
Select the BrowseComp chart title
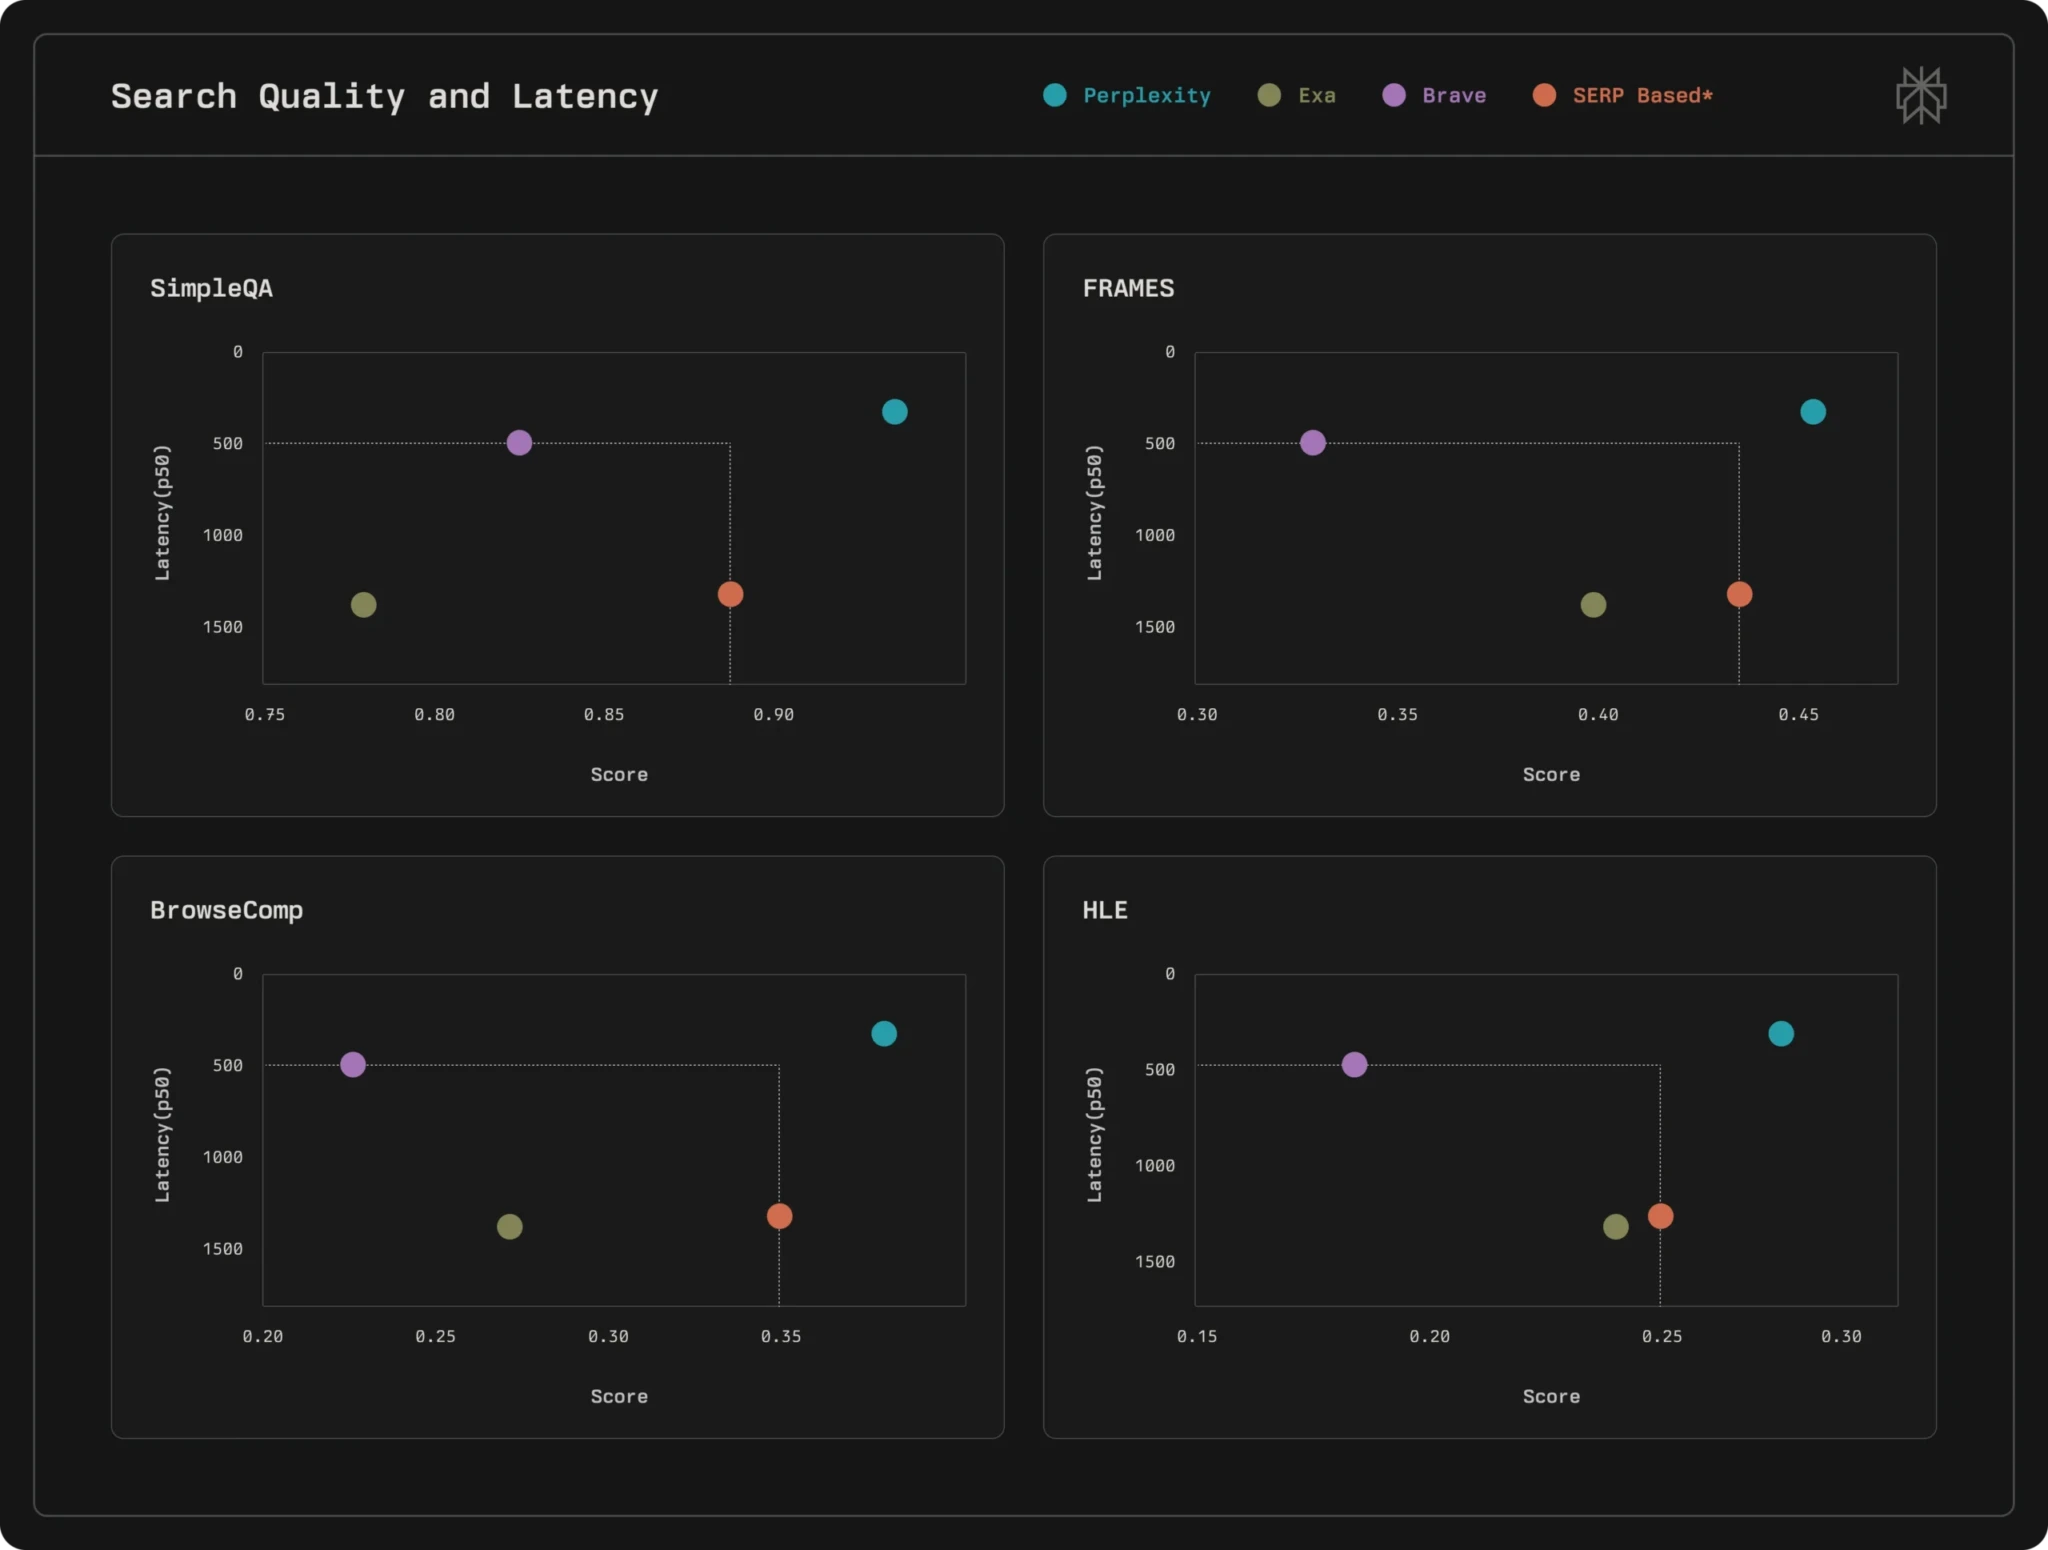226,910
